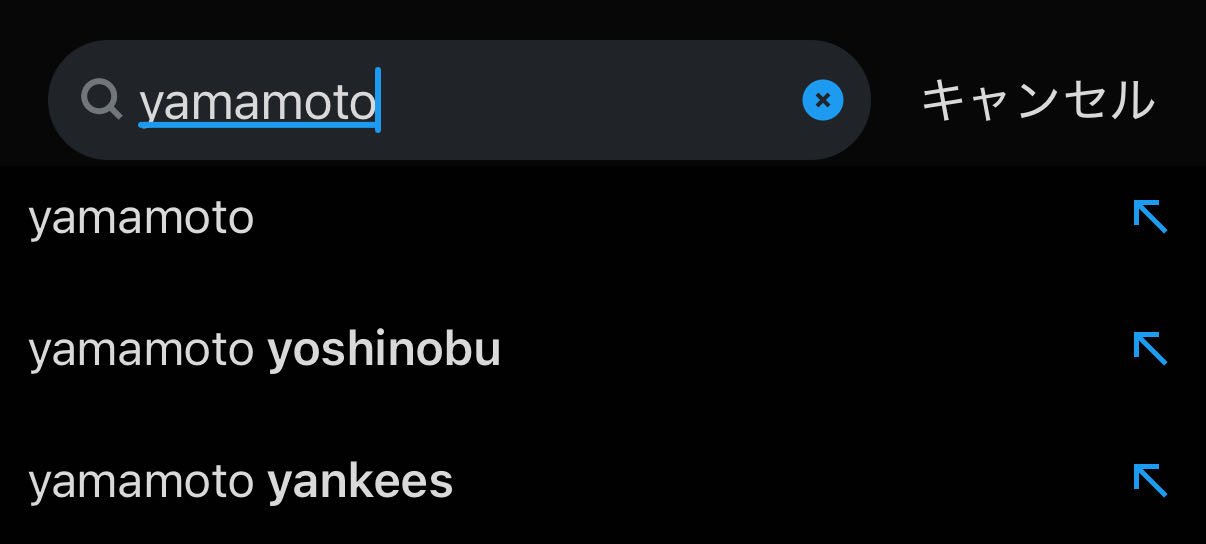Click the bold word "yoshinobu" in the suggestions

point(384,350)
